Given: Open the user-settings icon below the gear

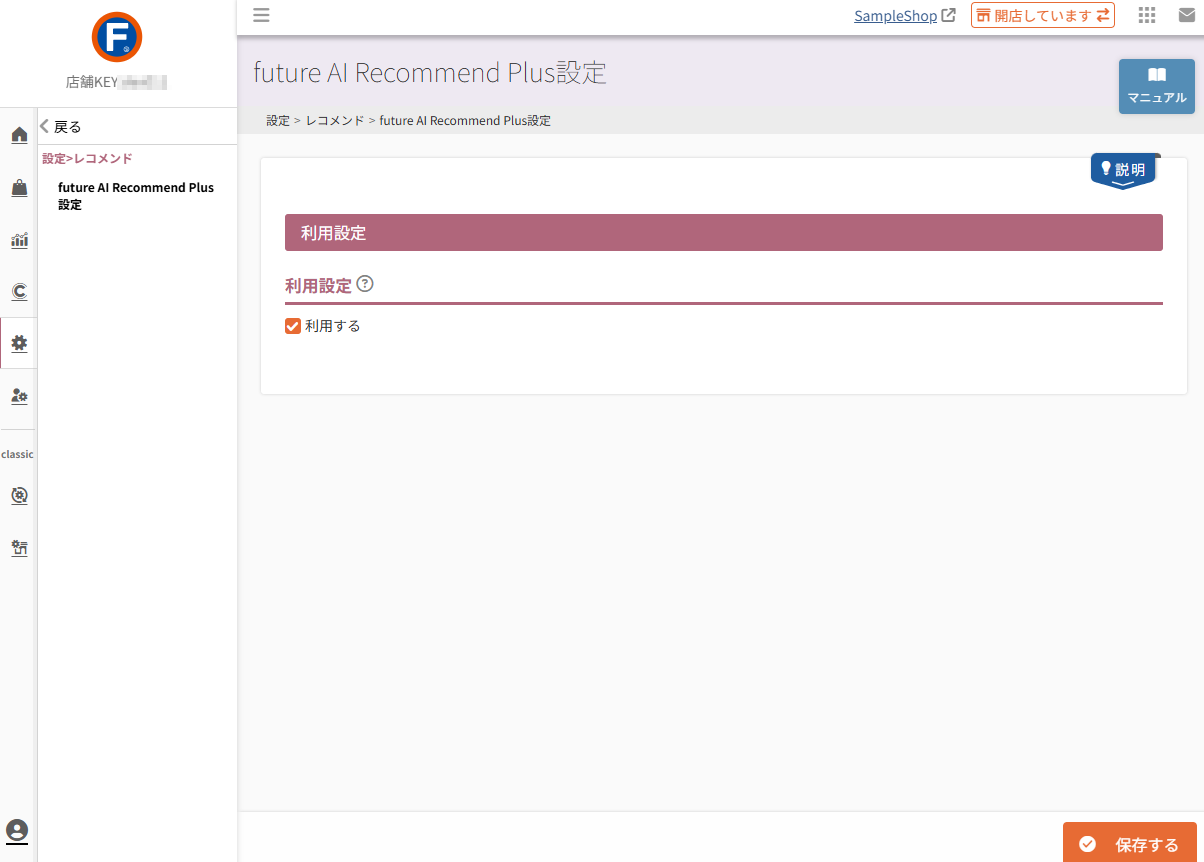Looking at the screenshot, I should click(x=18, y=396).
